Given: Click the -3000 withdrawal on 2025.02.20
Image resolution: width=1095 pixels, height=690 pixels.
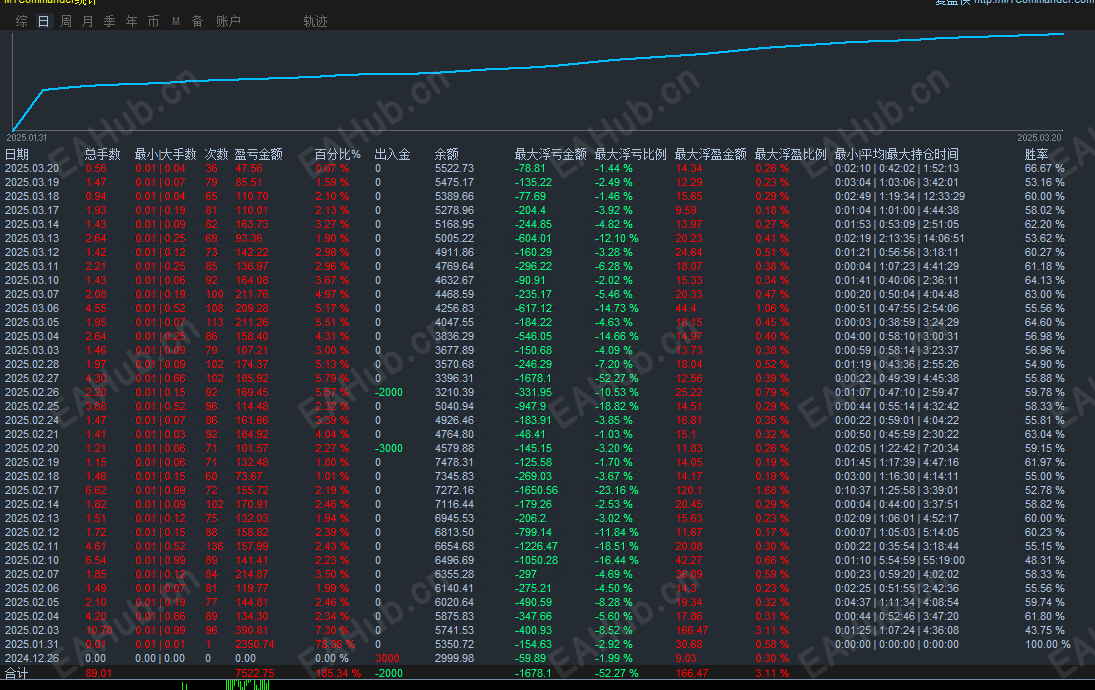Looking at the screenshot, I should 389,448.
